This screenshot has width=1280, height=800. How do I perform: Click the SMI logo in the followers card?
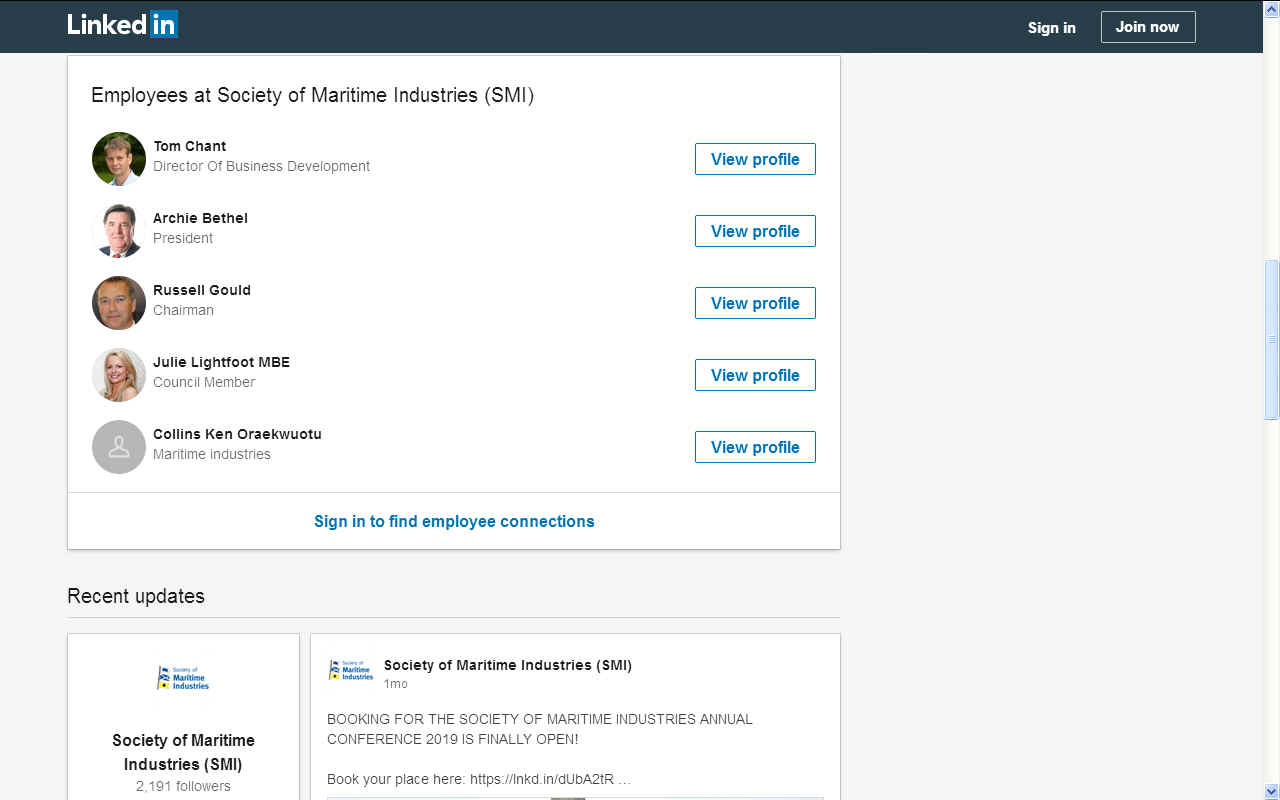183,678
